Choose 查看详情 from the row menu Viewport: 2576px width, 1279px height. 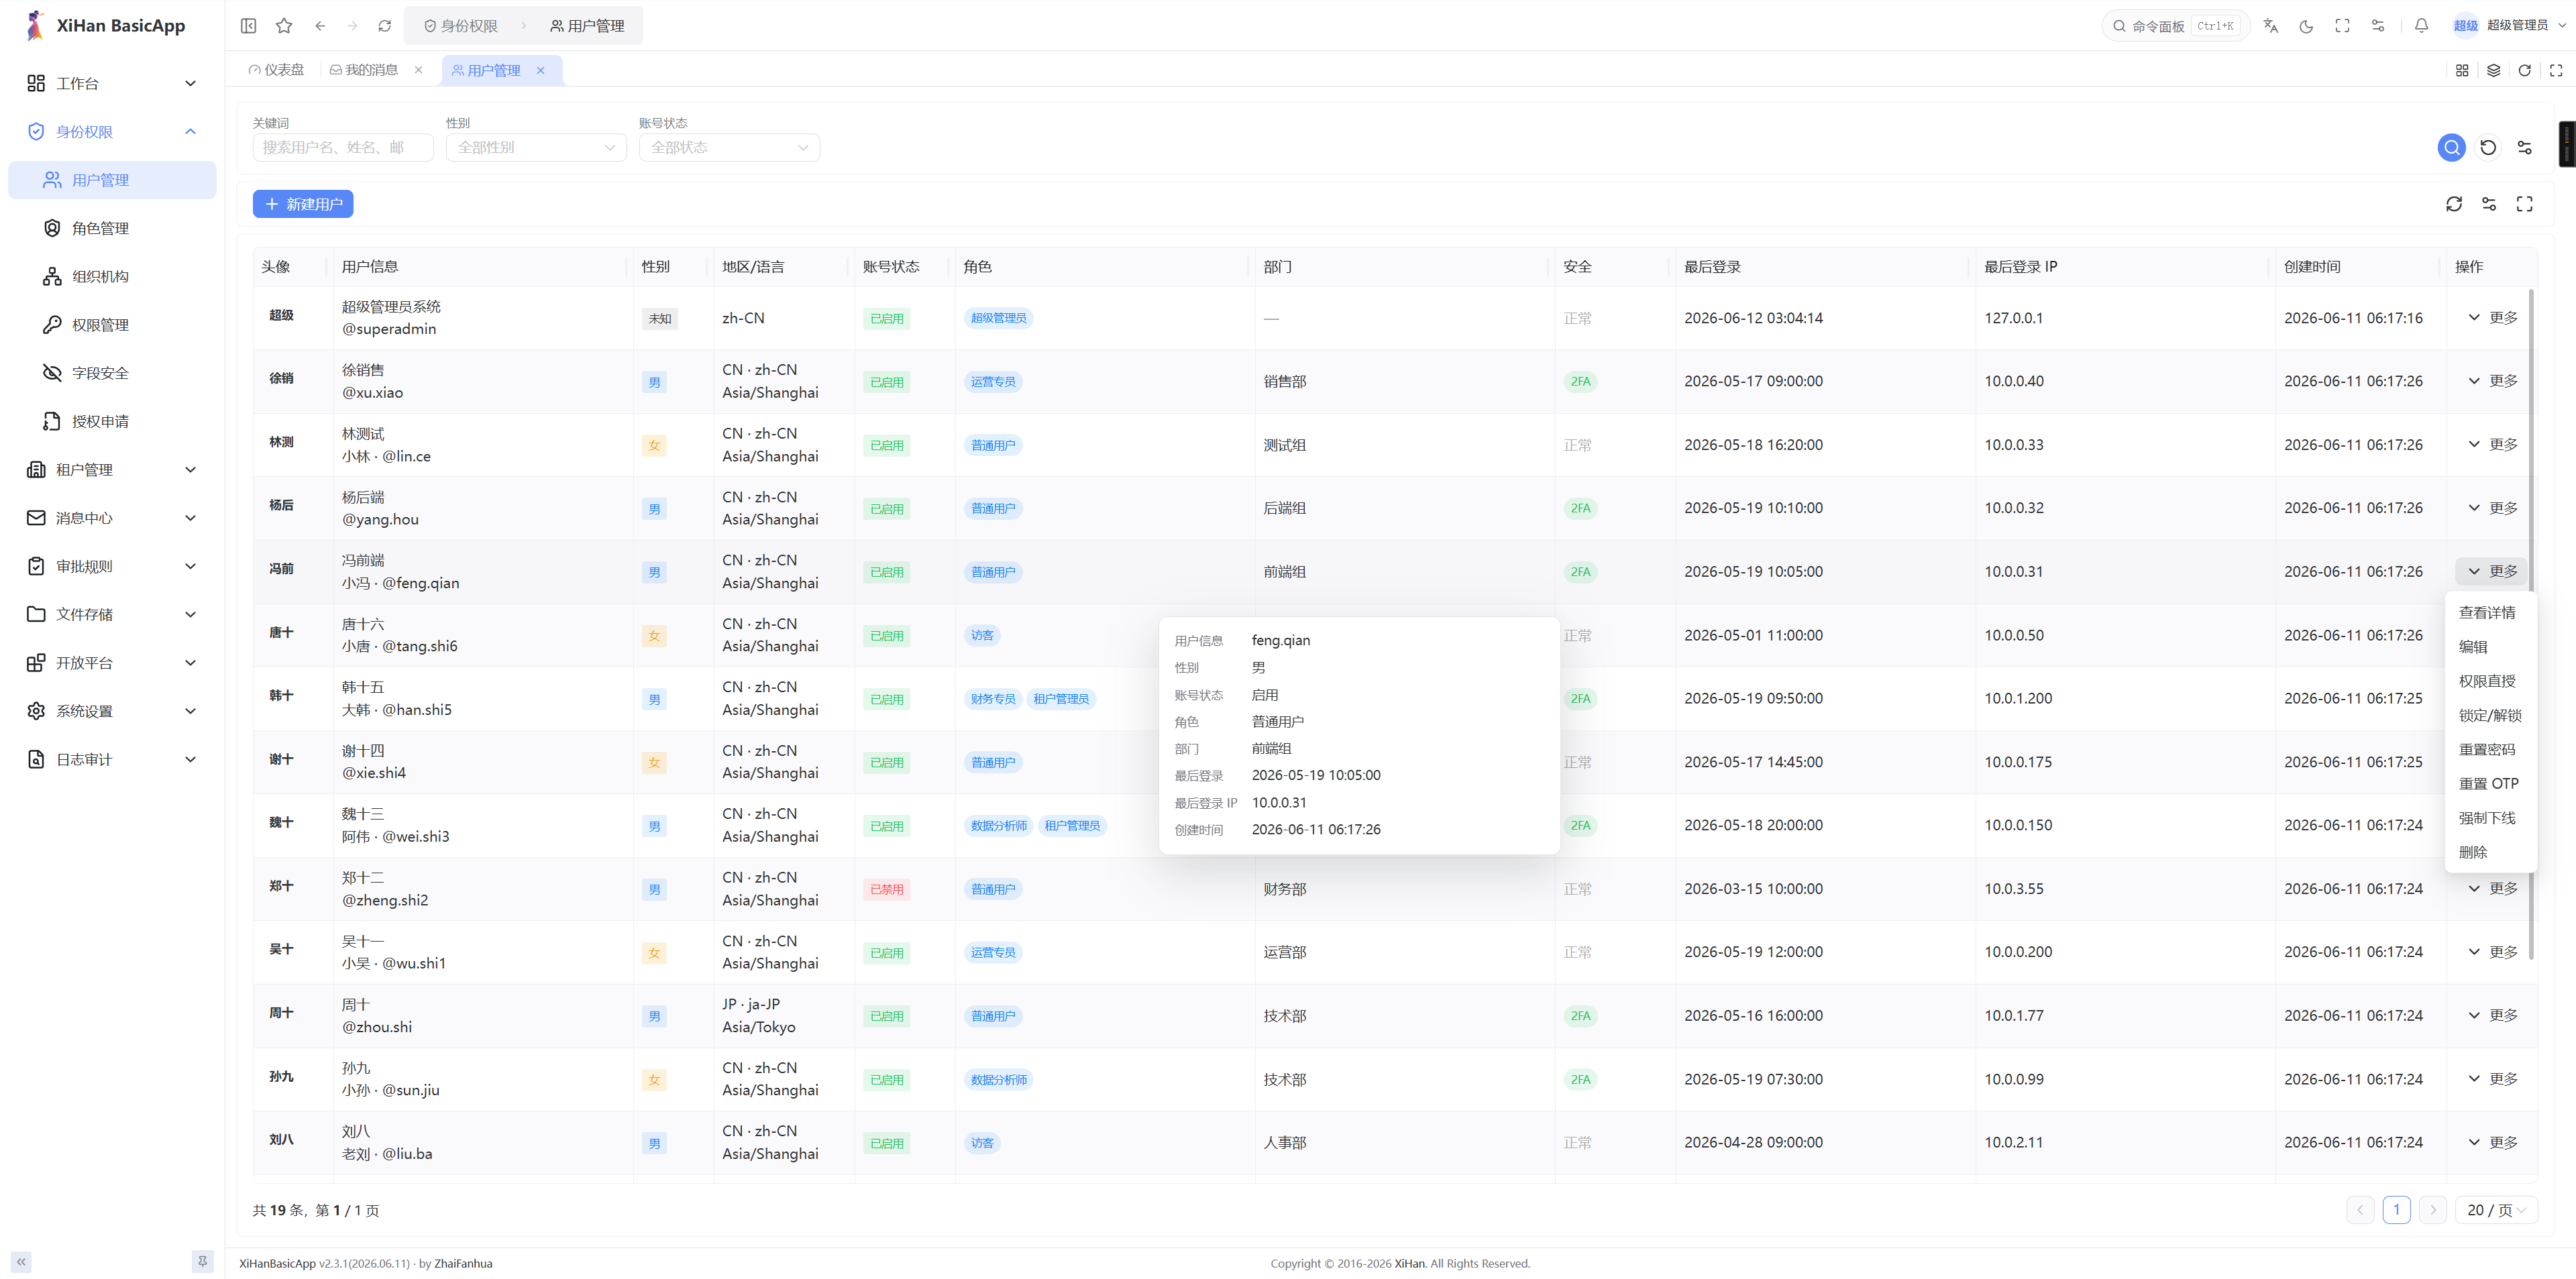click(x=2490, y=613)
